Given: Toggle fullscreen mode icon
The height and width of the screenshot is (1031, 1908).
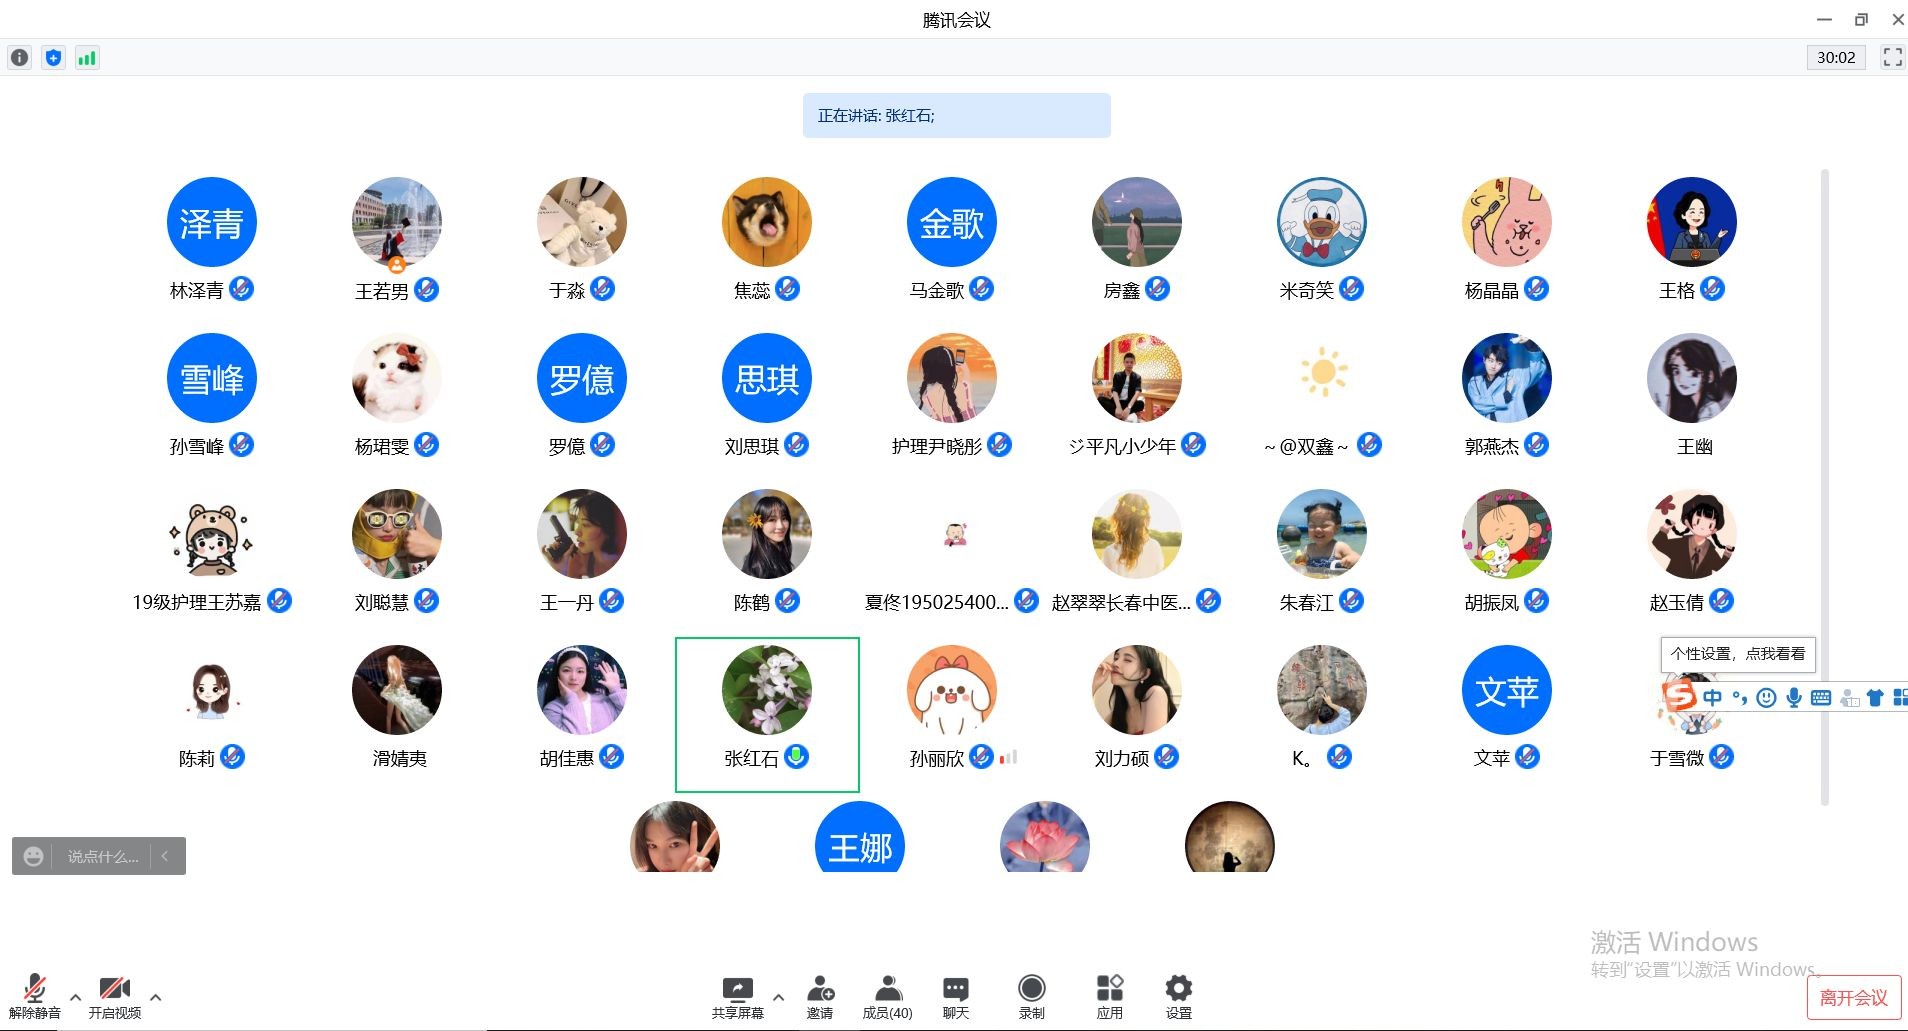Looking at the screenshot, I should coord(1892,58).
